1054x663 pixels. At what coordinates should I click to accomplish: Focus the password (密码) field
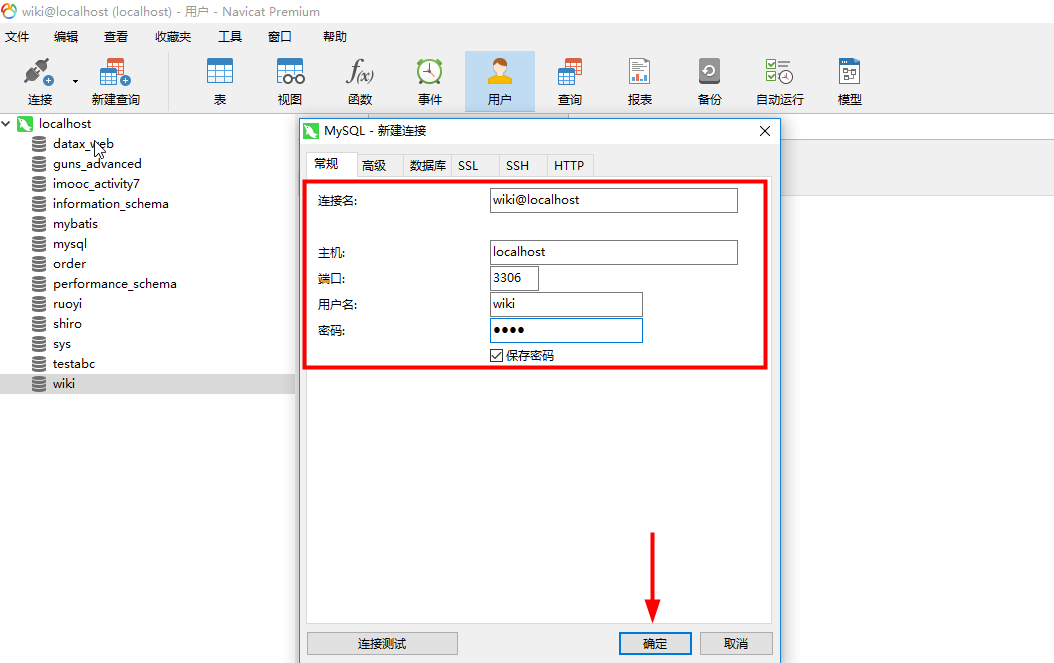click(x=566, y=330)
